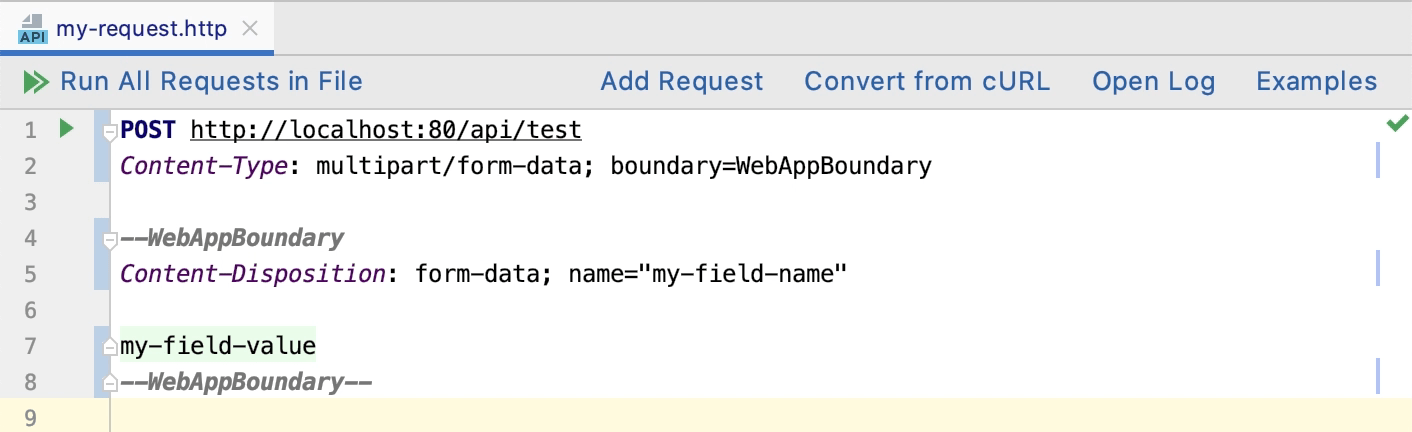
Task: Click the my-field-value text
Action: click(217, 347)
